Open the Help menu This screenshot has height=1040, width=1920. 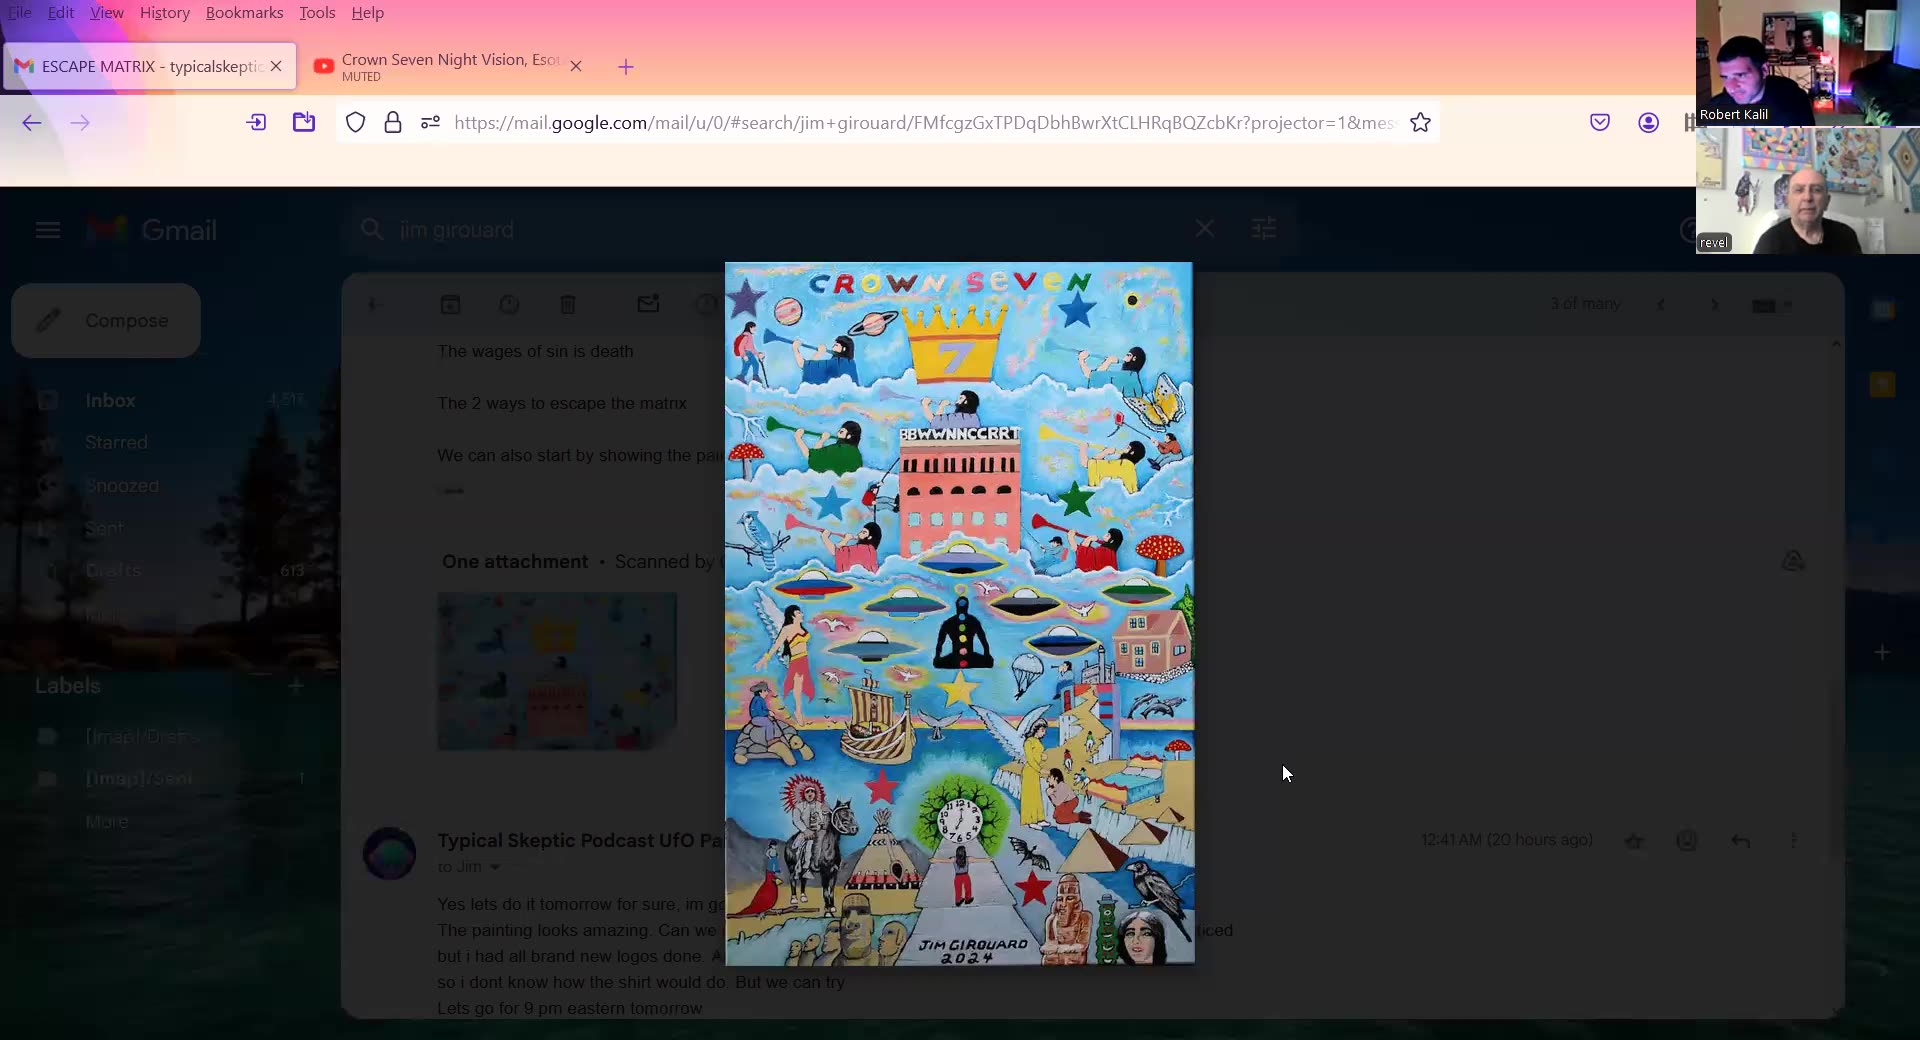tap(368, 13)
